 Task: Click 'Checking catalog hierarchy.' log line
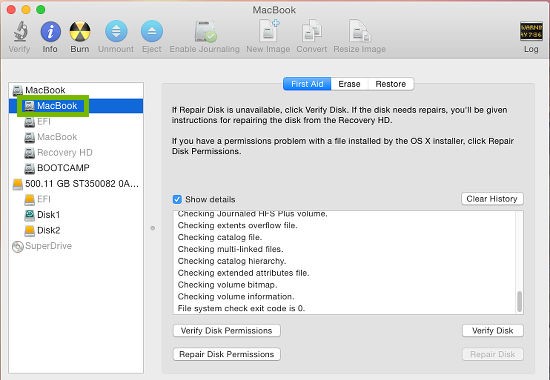[232, 261]
